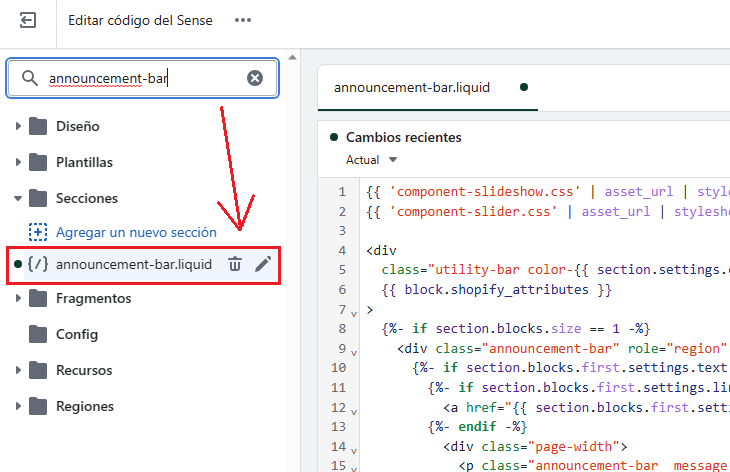This screenshot has height=472, width=730.
Task: Click line number 13 in gutter
Action: coord(338,427)
